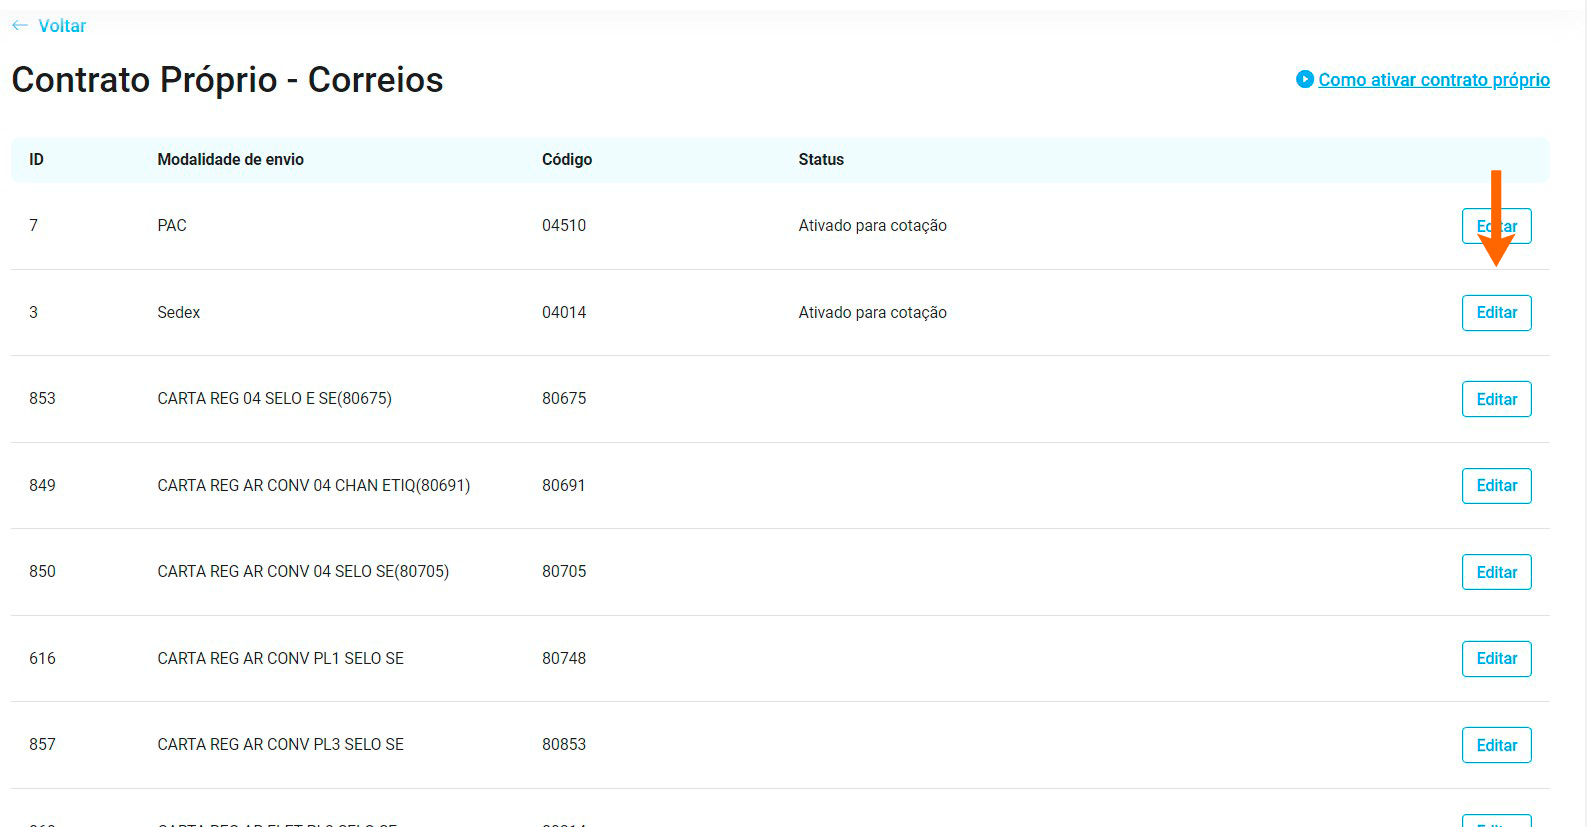Image resolution: width=1587 pixels, height=827 pixels.
Task: Go back using the Voltar link
Action: point(62,26)
